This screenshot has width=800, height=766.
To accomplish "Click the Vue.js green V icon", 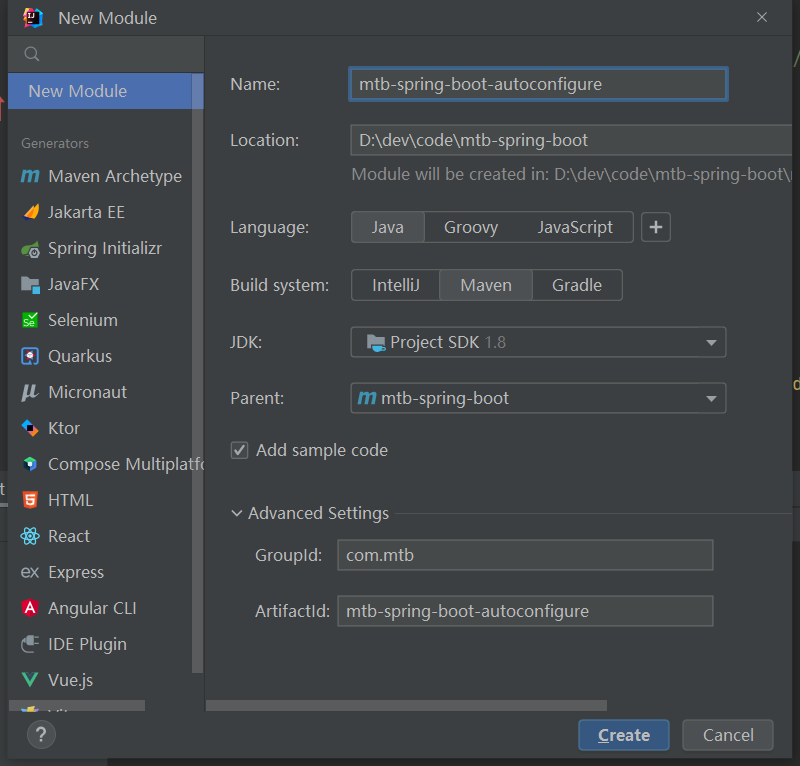I will point(30,680).
